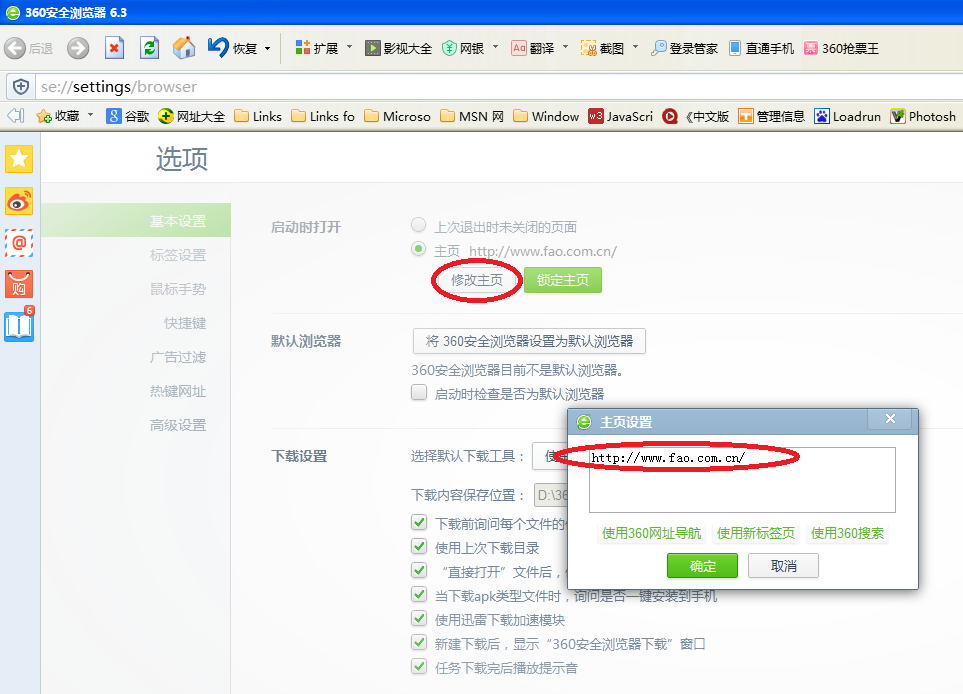963x694 pixels.
Task: Click the 修改主页 button
Action: (477, 280)
